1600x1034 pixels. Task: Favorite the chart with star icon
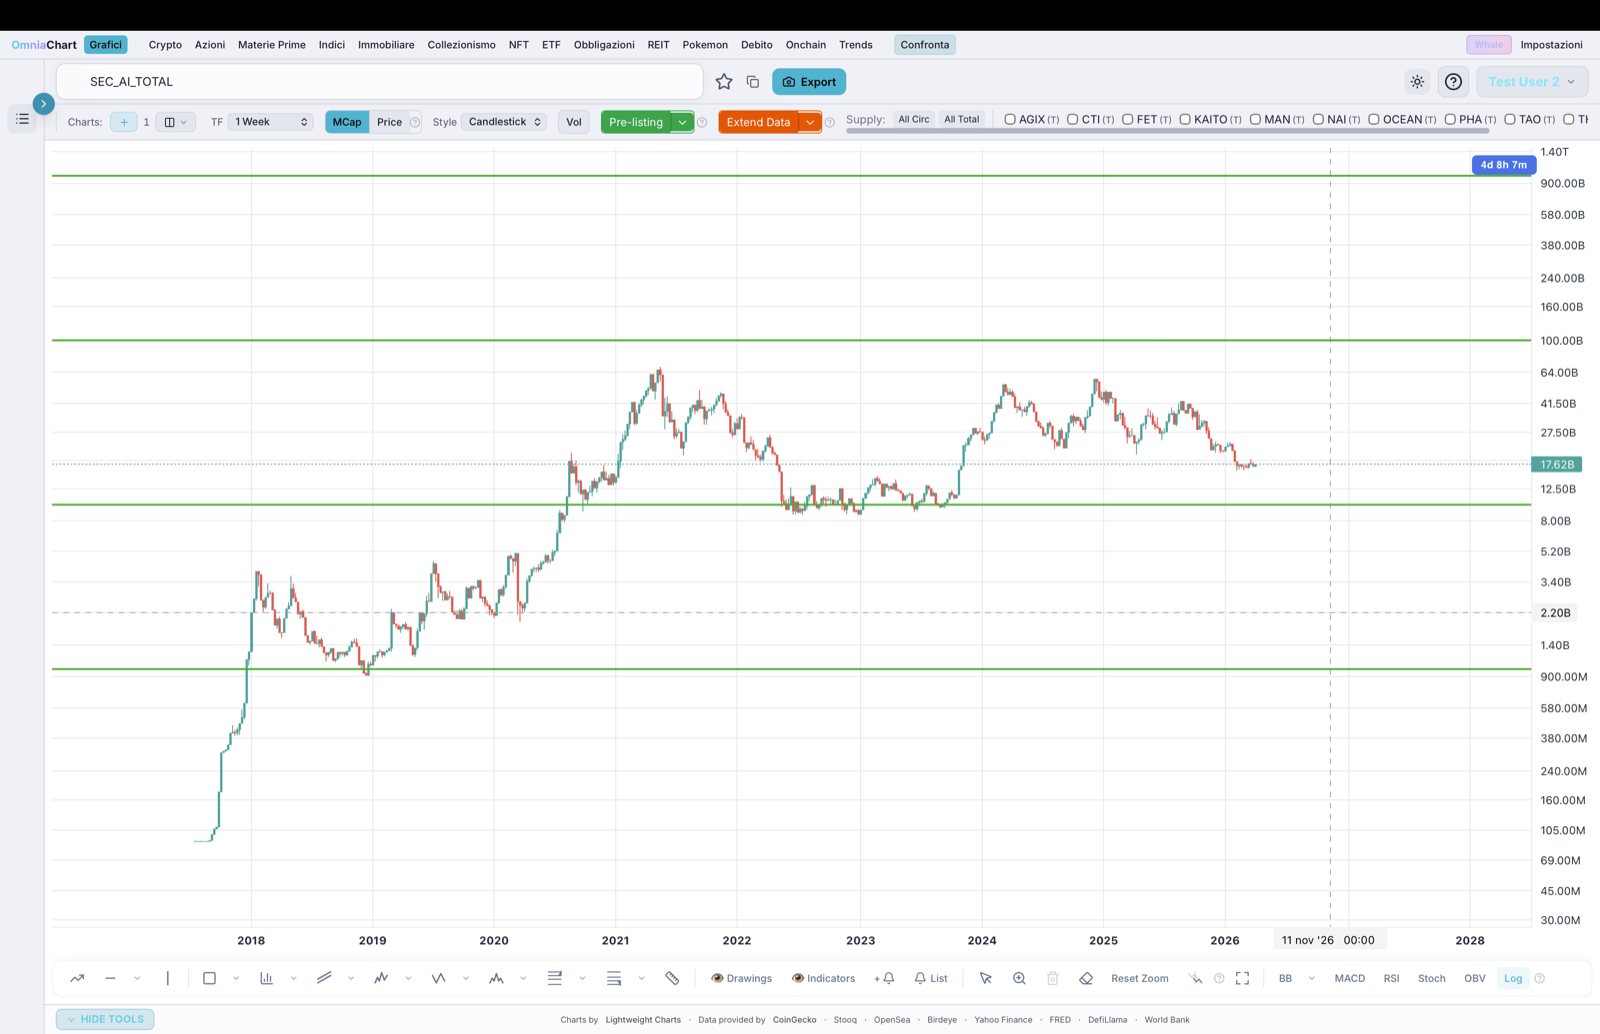pos(724,82)
